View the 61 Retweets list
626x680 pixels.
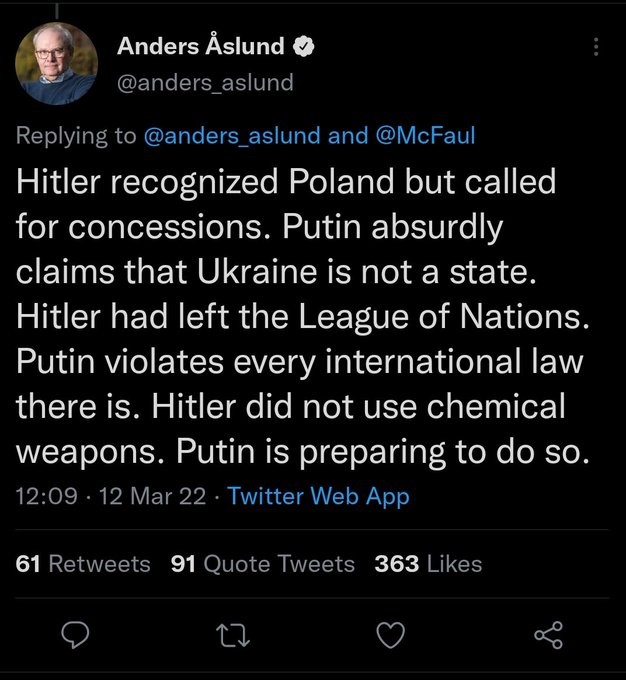(84, 564)
